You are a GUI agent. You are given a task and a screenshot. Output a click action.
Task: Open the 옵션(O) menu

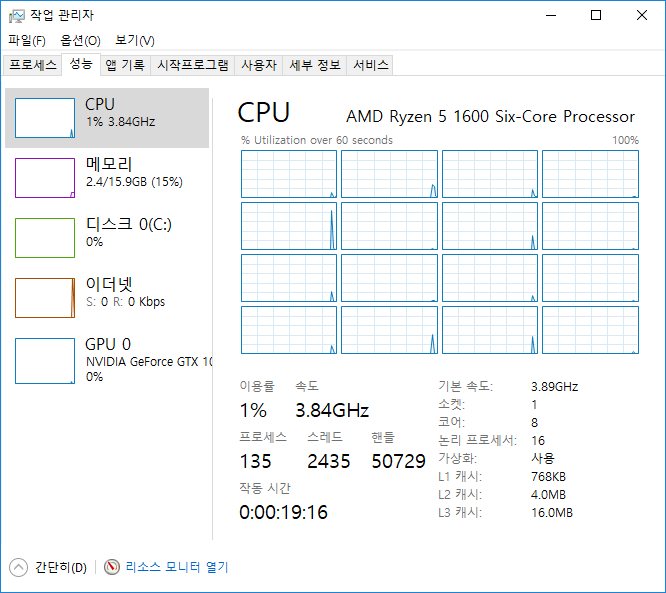(x=80, y=41)
